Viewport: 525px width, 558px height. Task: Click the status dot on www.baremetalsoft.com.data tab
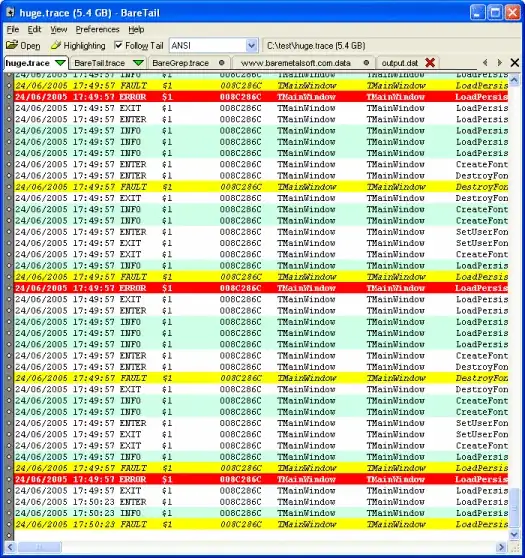[x=366, y=63]
